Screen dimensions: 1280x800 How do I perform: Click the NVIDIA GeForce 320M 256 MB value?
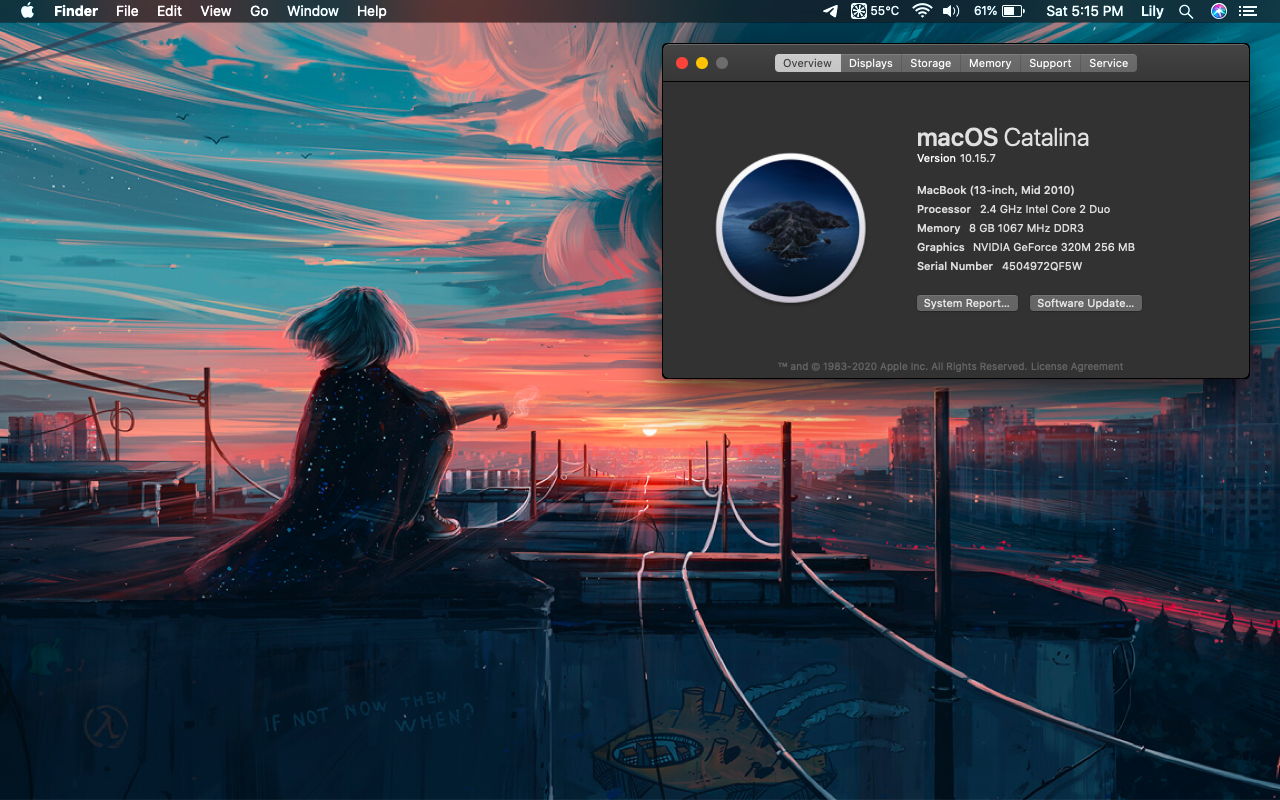tap(1054, 247)
